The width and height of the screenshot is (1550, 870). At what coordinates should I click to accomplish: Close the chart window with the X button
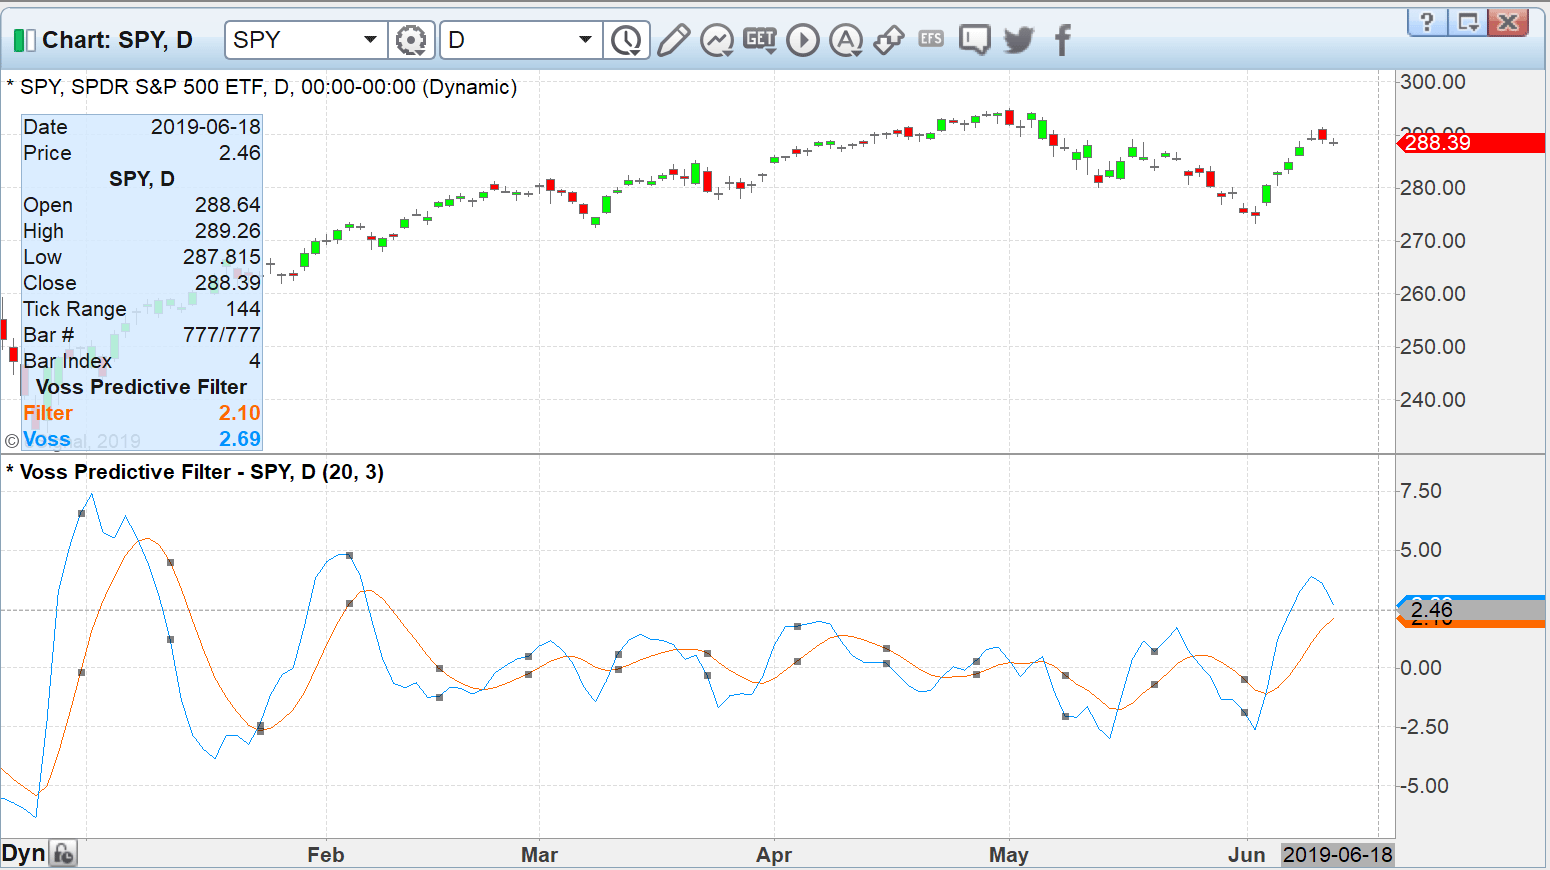(1509, 22)
